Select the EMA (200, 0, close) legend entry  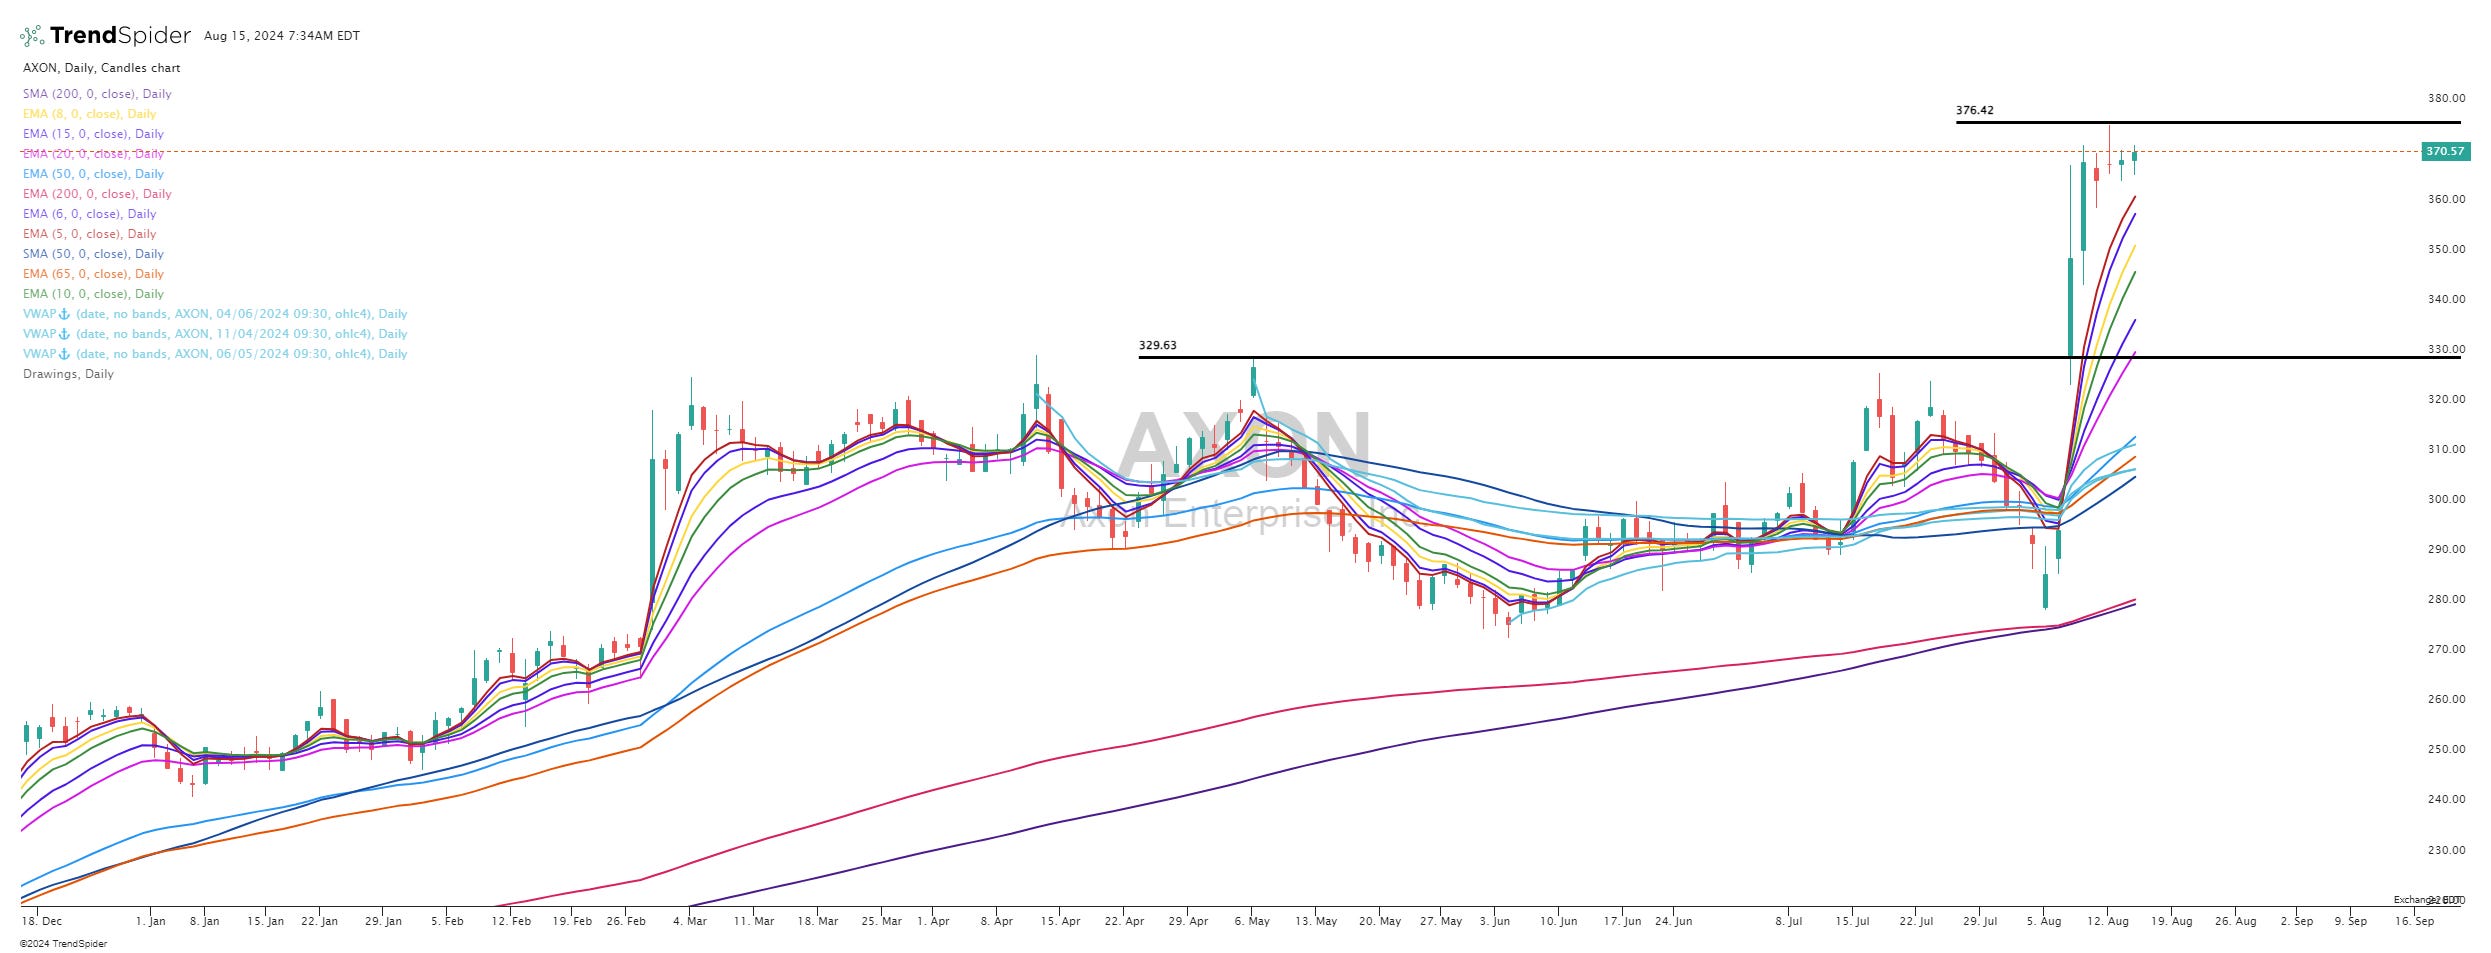click(97, 194)
